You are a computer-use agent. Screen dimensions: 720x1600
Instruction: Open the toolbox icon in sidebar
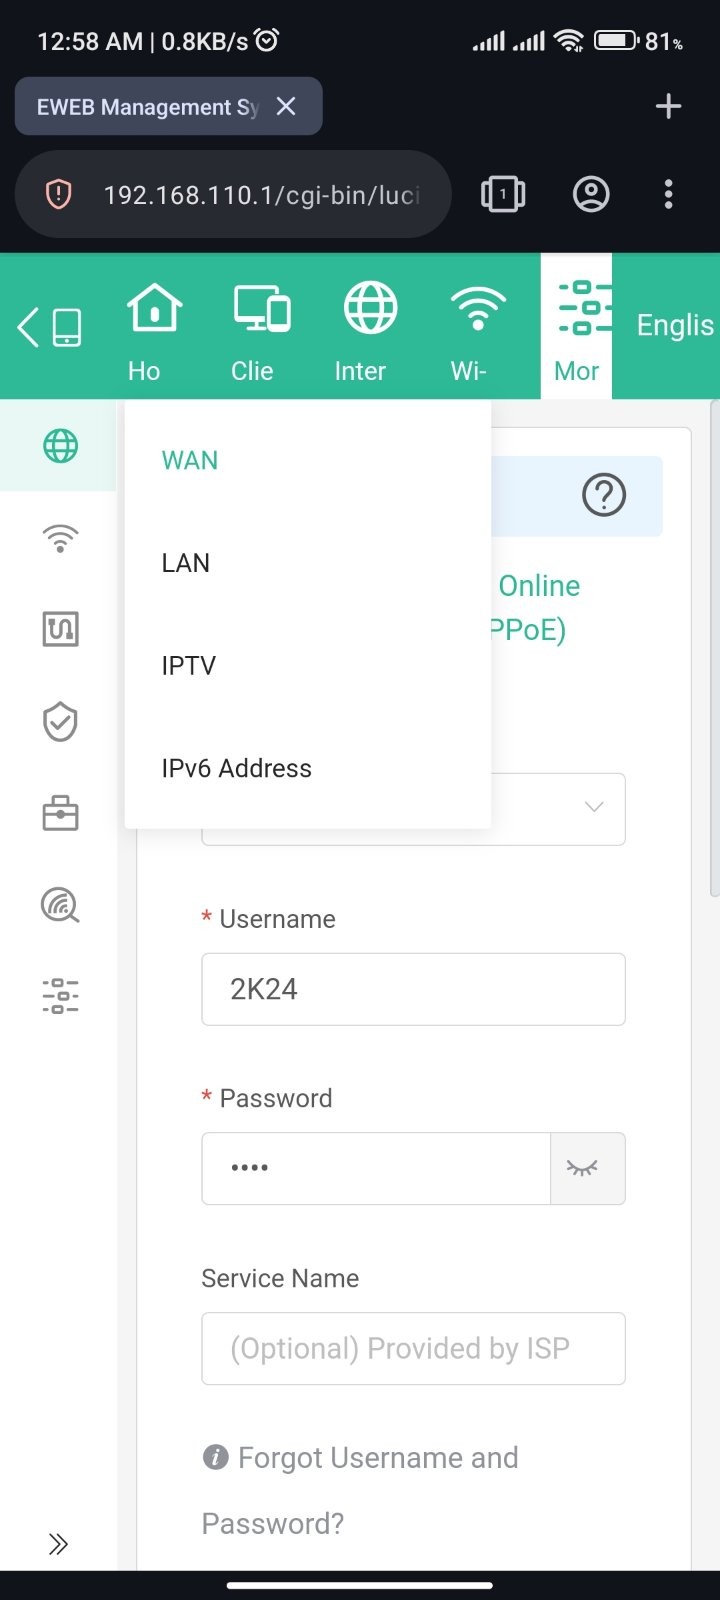60,813
